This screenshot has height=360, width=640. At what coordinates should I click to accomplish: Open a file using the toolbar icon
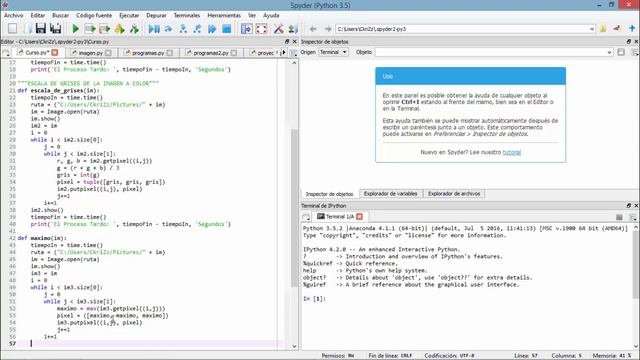27,29
